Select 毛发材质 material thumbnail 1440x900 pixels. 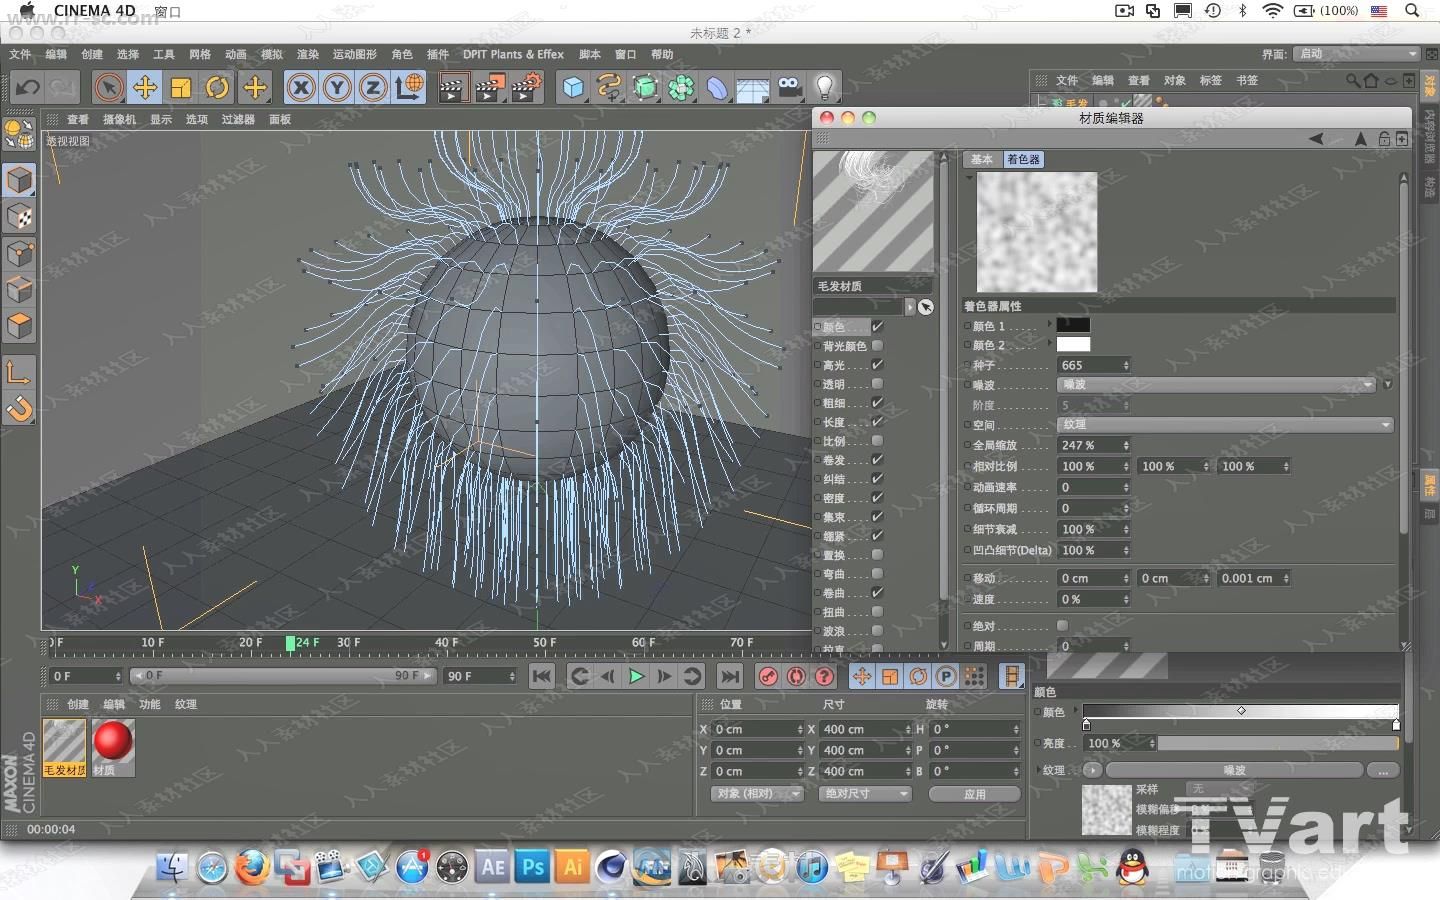coord(65,747)
